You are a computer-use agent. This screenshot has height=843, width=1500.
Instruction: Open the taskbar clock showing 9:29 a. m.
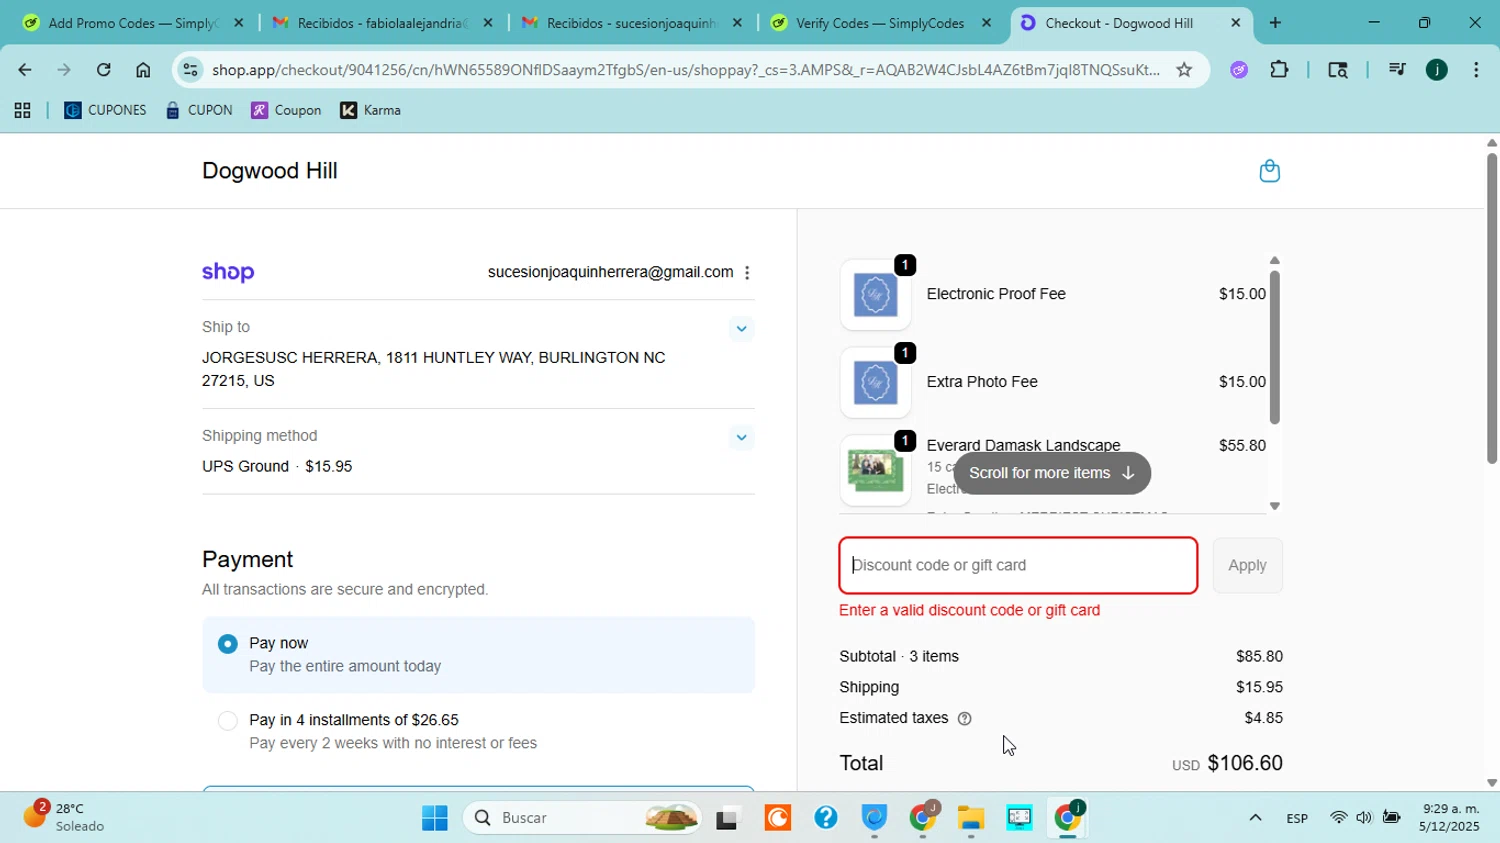pos(1449,818)
